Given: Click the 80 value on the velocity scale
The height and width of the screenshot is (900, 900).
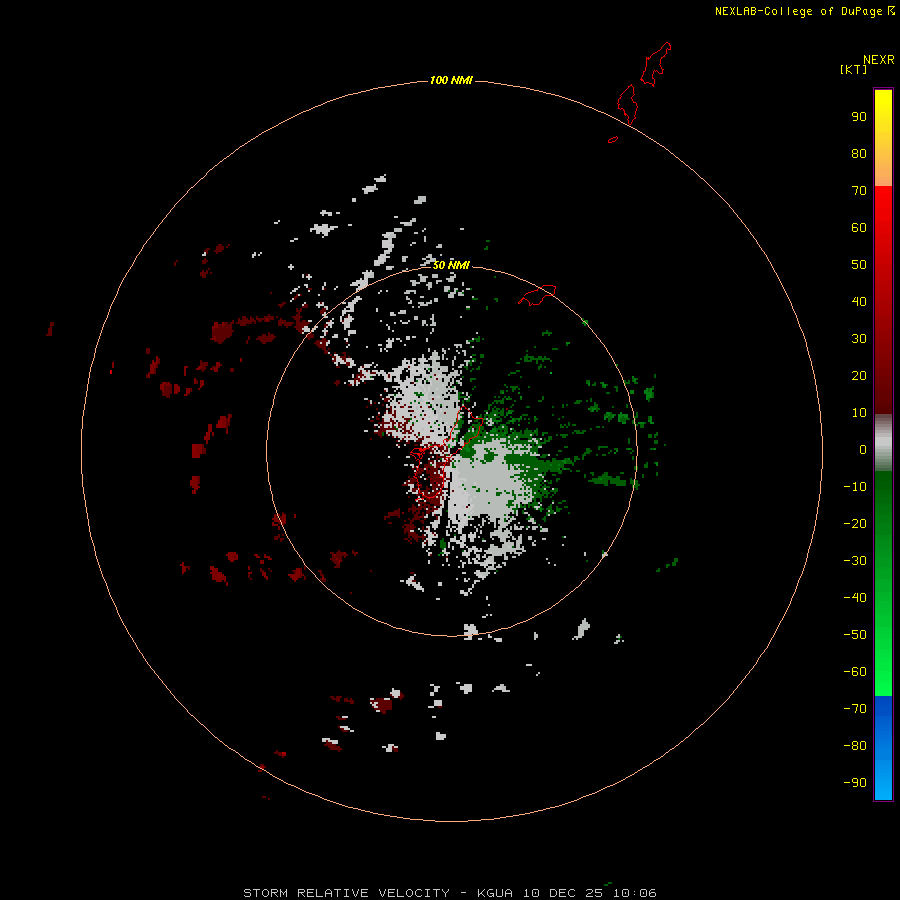Looking at the screenshot, I should (859, 153).
